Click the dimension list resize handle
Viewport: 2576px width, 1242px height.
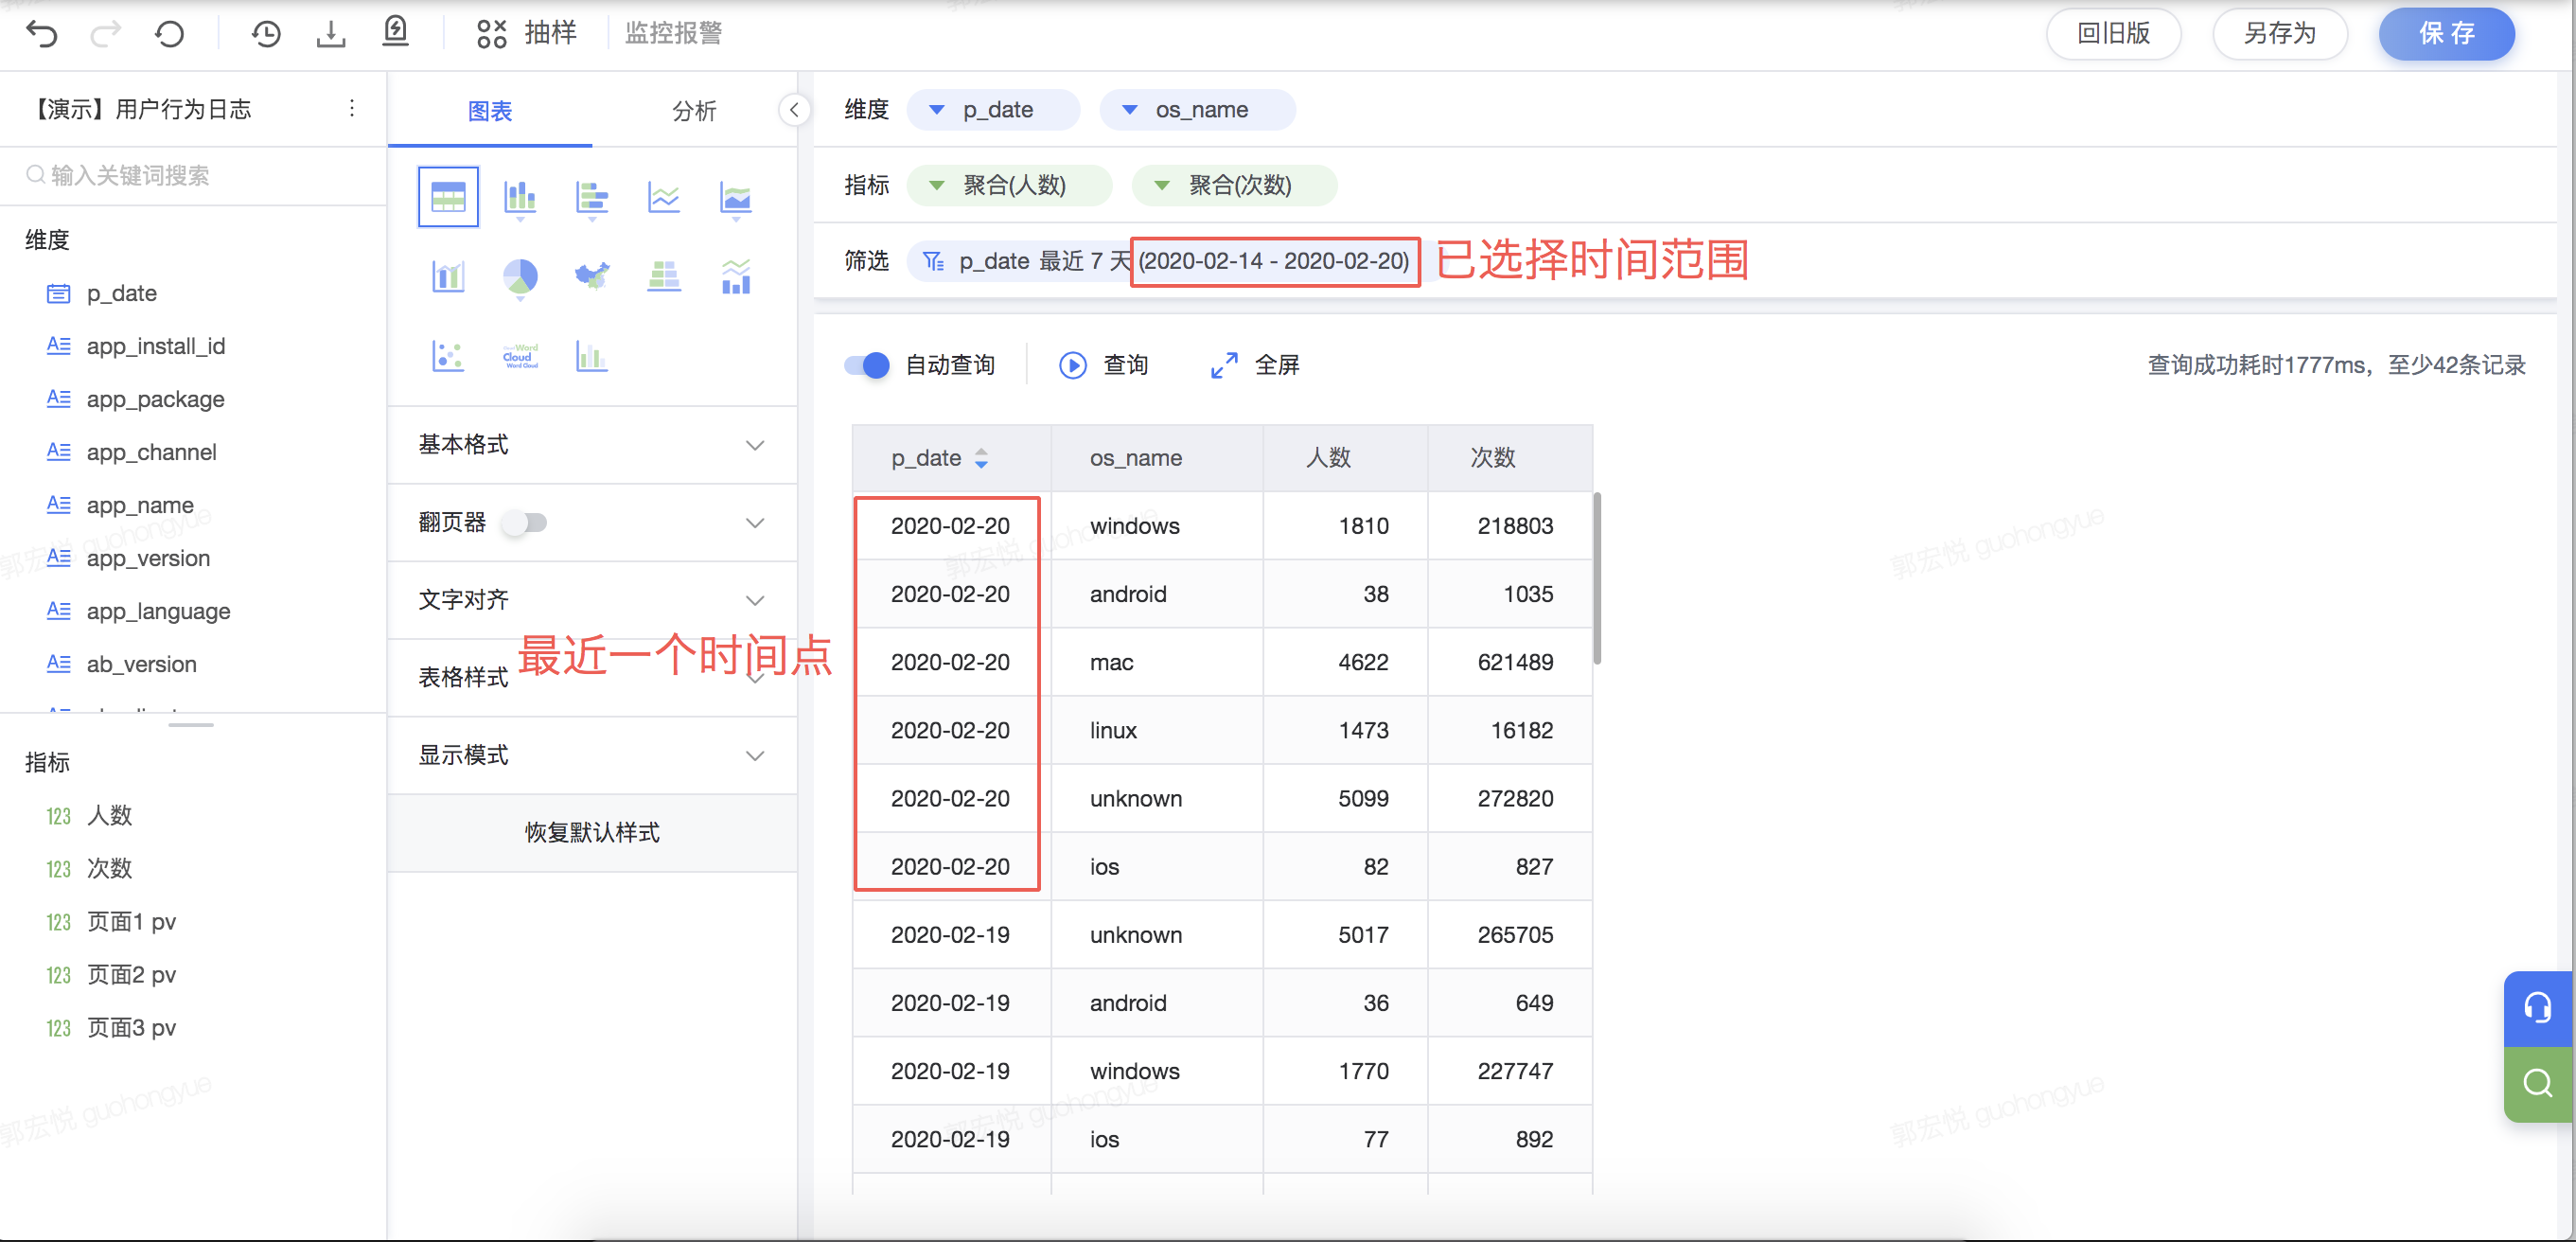[x=191, y=724]
